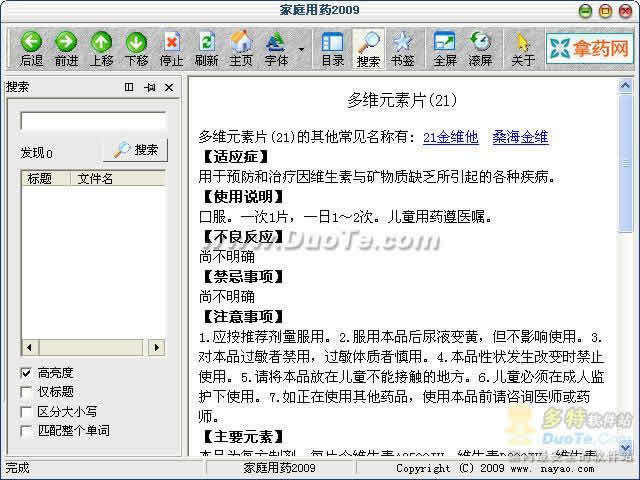Run search with the 搜索 button
The width and height of the screenshot is (640, 480).
136,150
